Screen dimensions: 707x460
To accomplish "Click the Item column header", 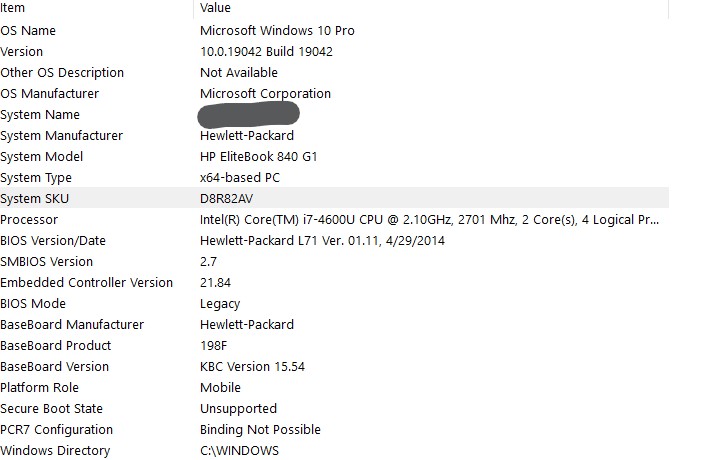I will coord(96,8).
